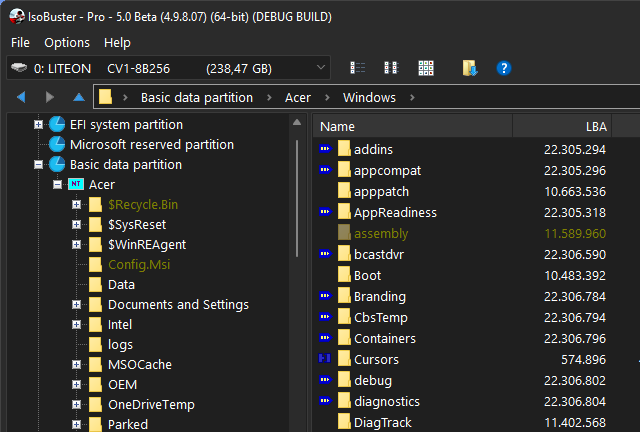Select the diagnostics folder row
Image resolution: width=640 pixels, height=432 pixels.
(387, 401)
